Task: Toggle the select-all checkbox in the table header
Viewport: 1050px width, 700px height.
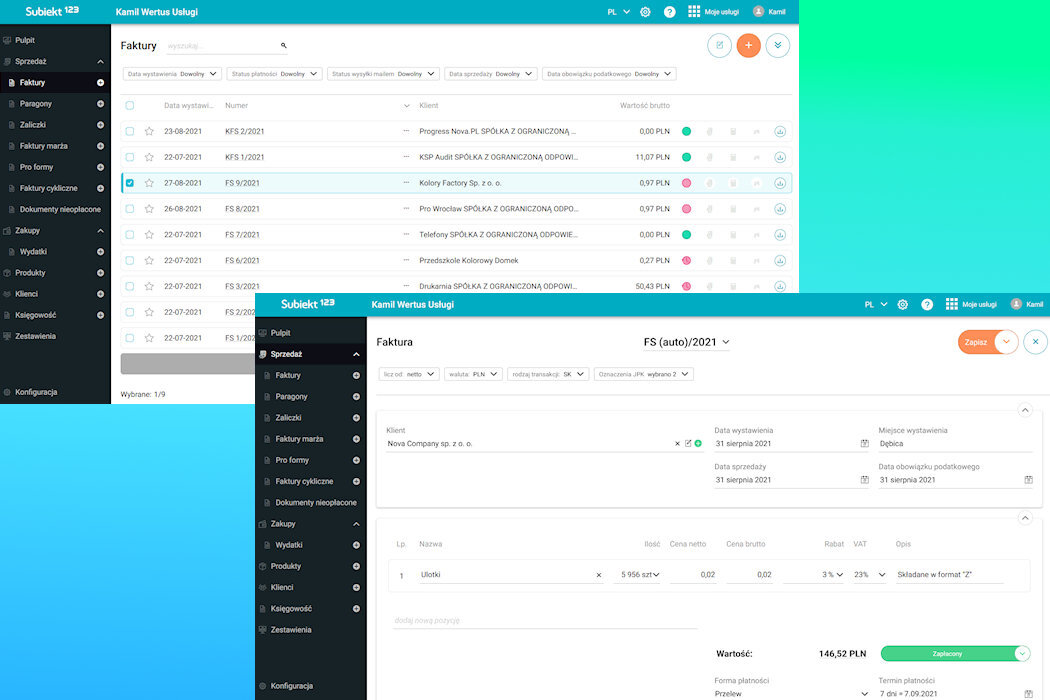Action: pos(130,105)
